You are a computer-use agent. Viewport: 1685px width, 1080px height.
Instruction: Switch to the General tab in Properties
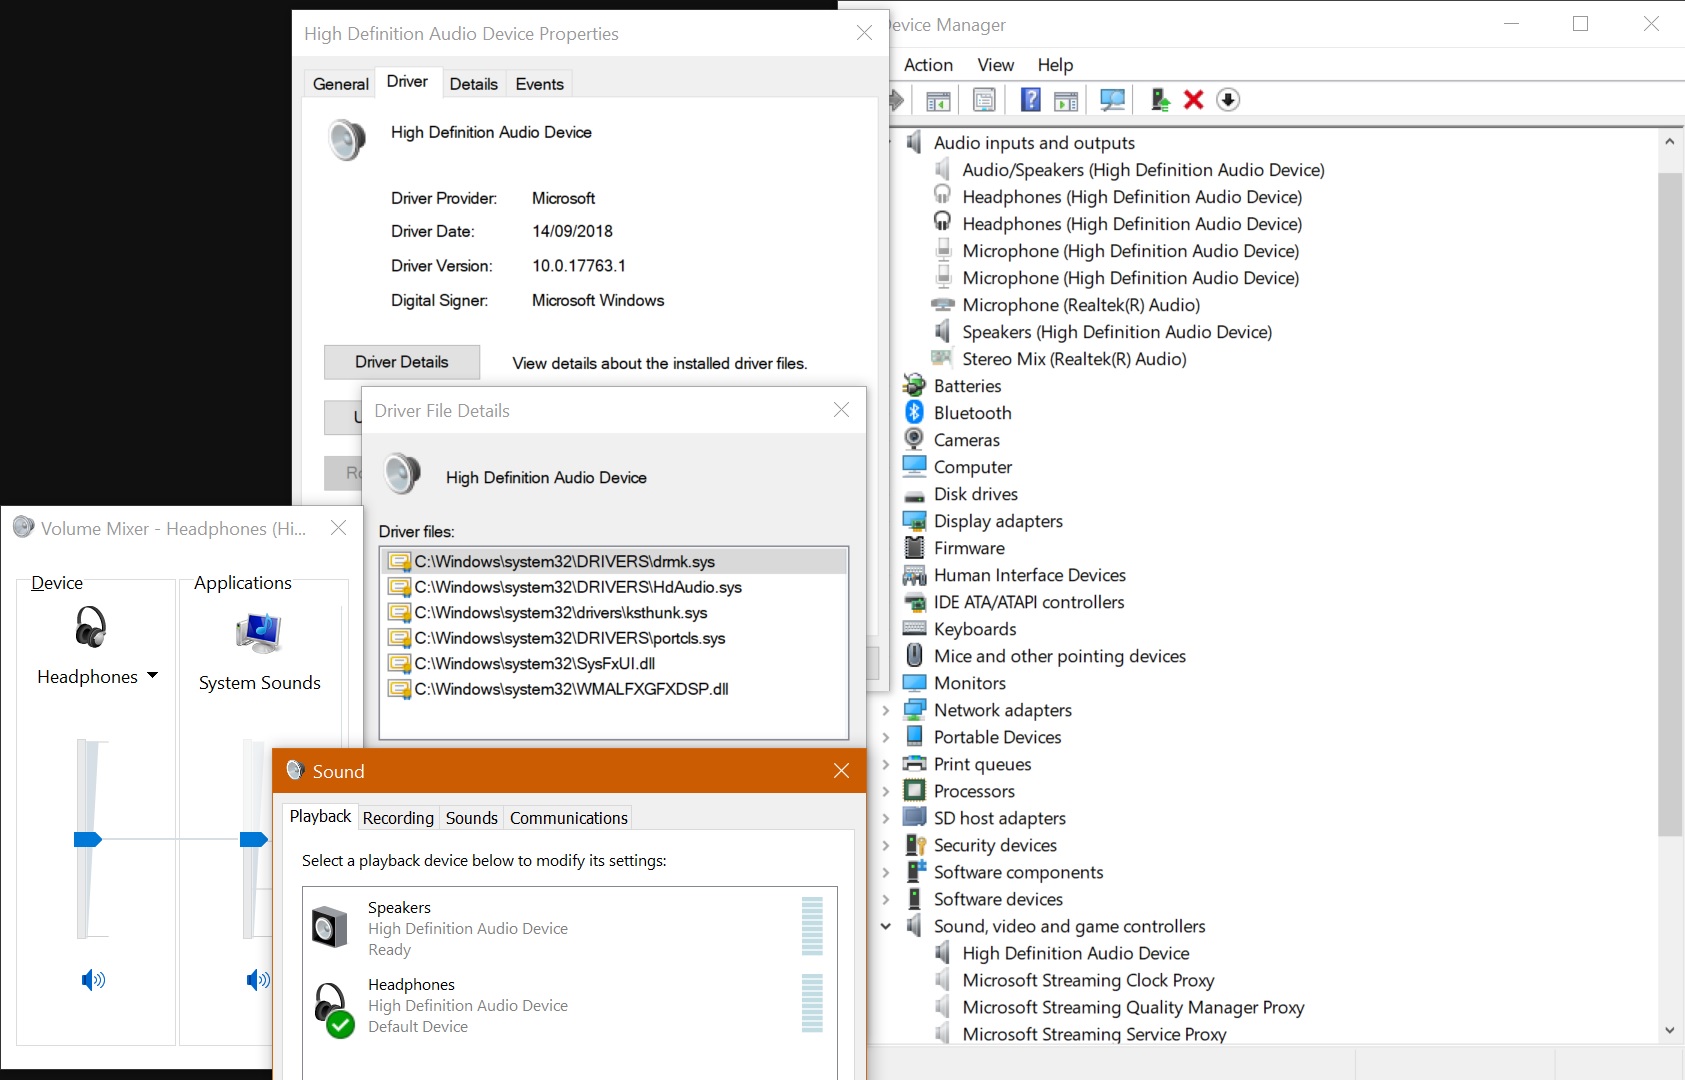341,84
